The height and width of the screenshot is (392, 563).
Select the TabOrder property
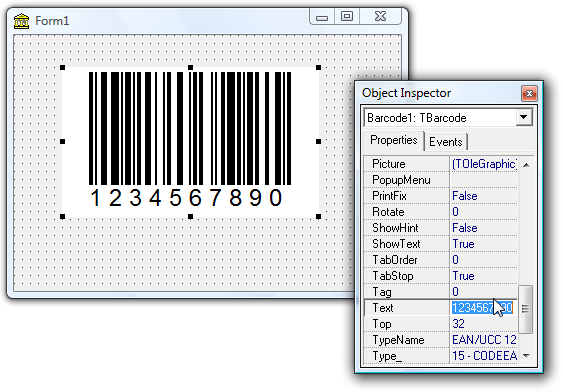(406, 260)
